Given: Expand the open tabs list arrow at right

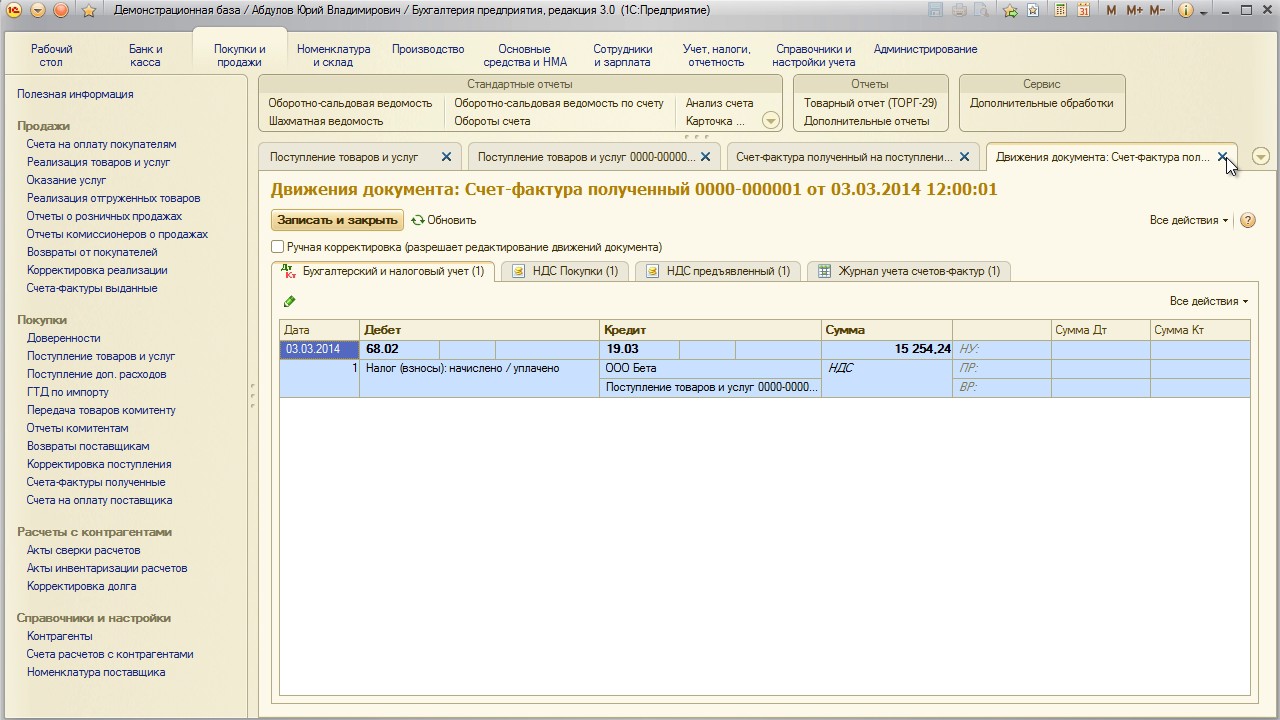Looking at the screenshot, I should (1261, 157).
